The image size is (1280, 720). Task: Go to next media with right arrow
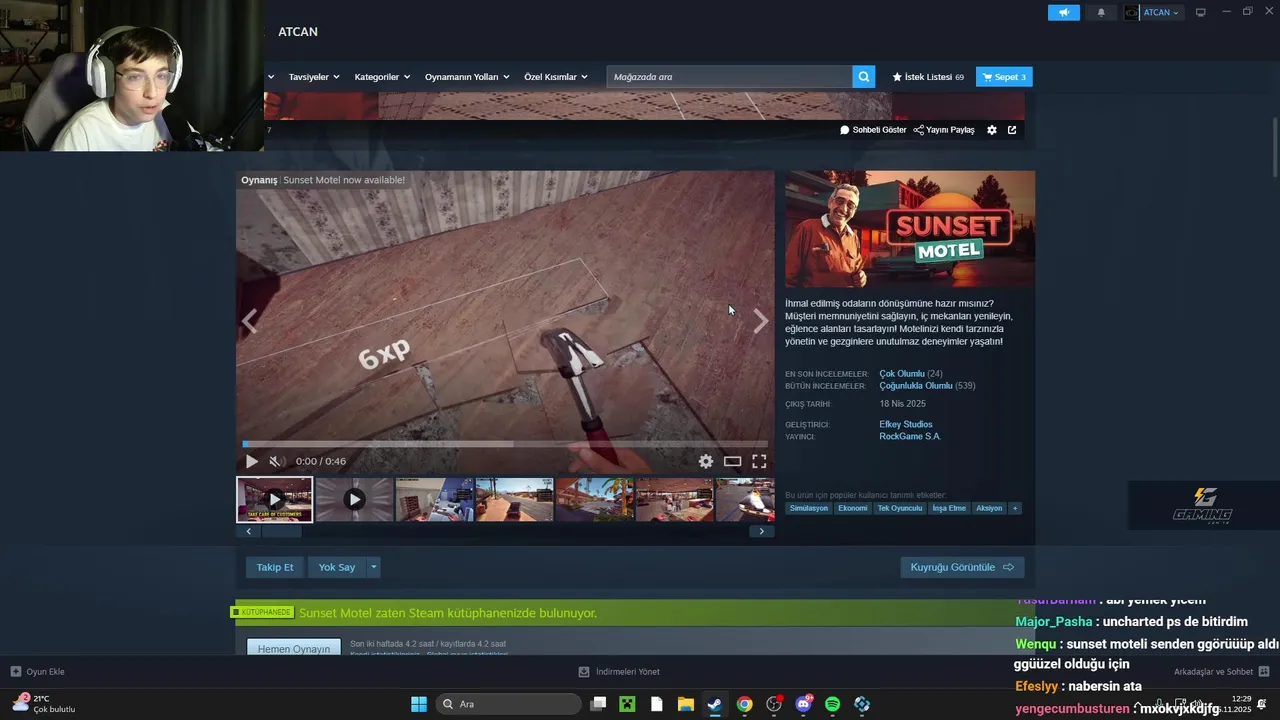761,321
